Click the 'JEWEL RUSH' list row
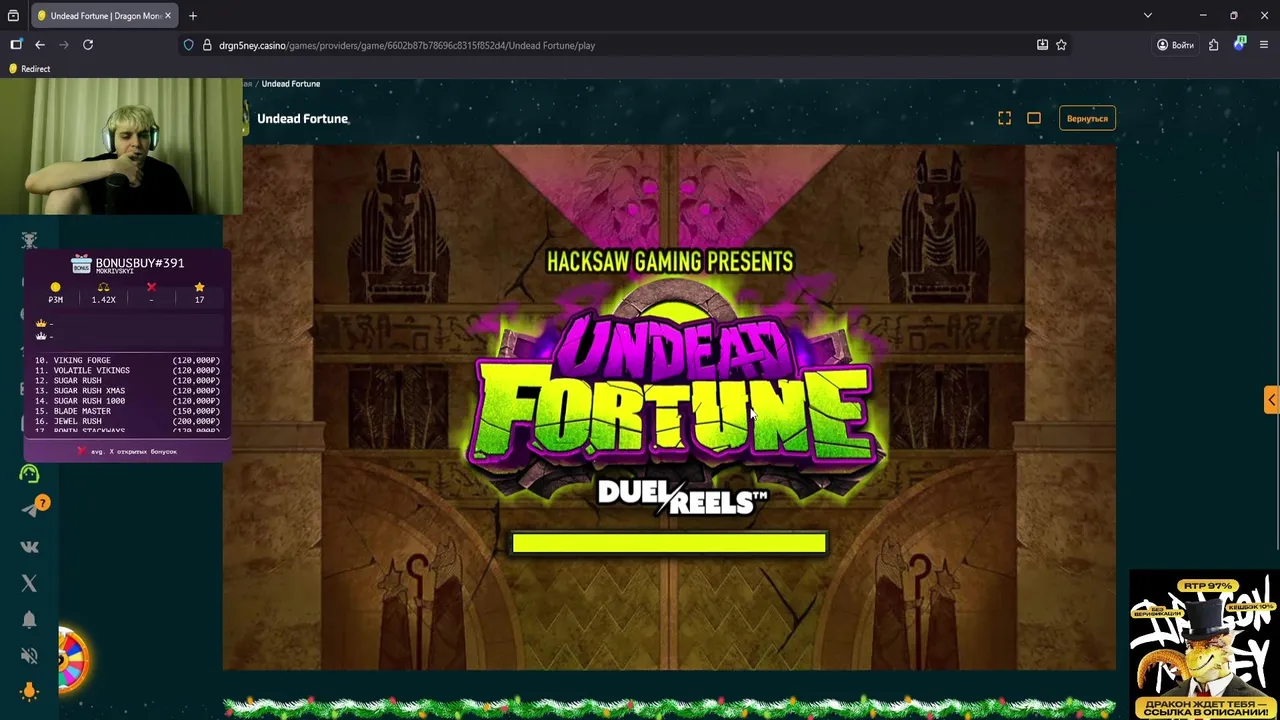The width and height of the screenshot is (1280, 720). pos(127,421)
